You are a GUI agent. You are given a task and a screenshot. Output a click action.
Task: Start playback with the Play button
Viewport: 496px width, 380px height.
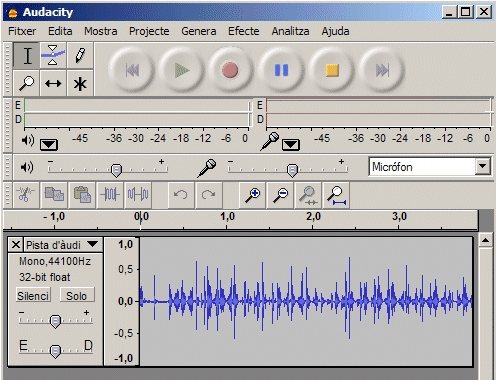pyautogui.click(x=182, y=70)
